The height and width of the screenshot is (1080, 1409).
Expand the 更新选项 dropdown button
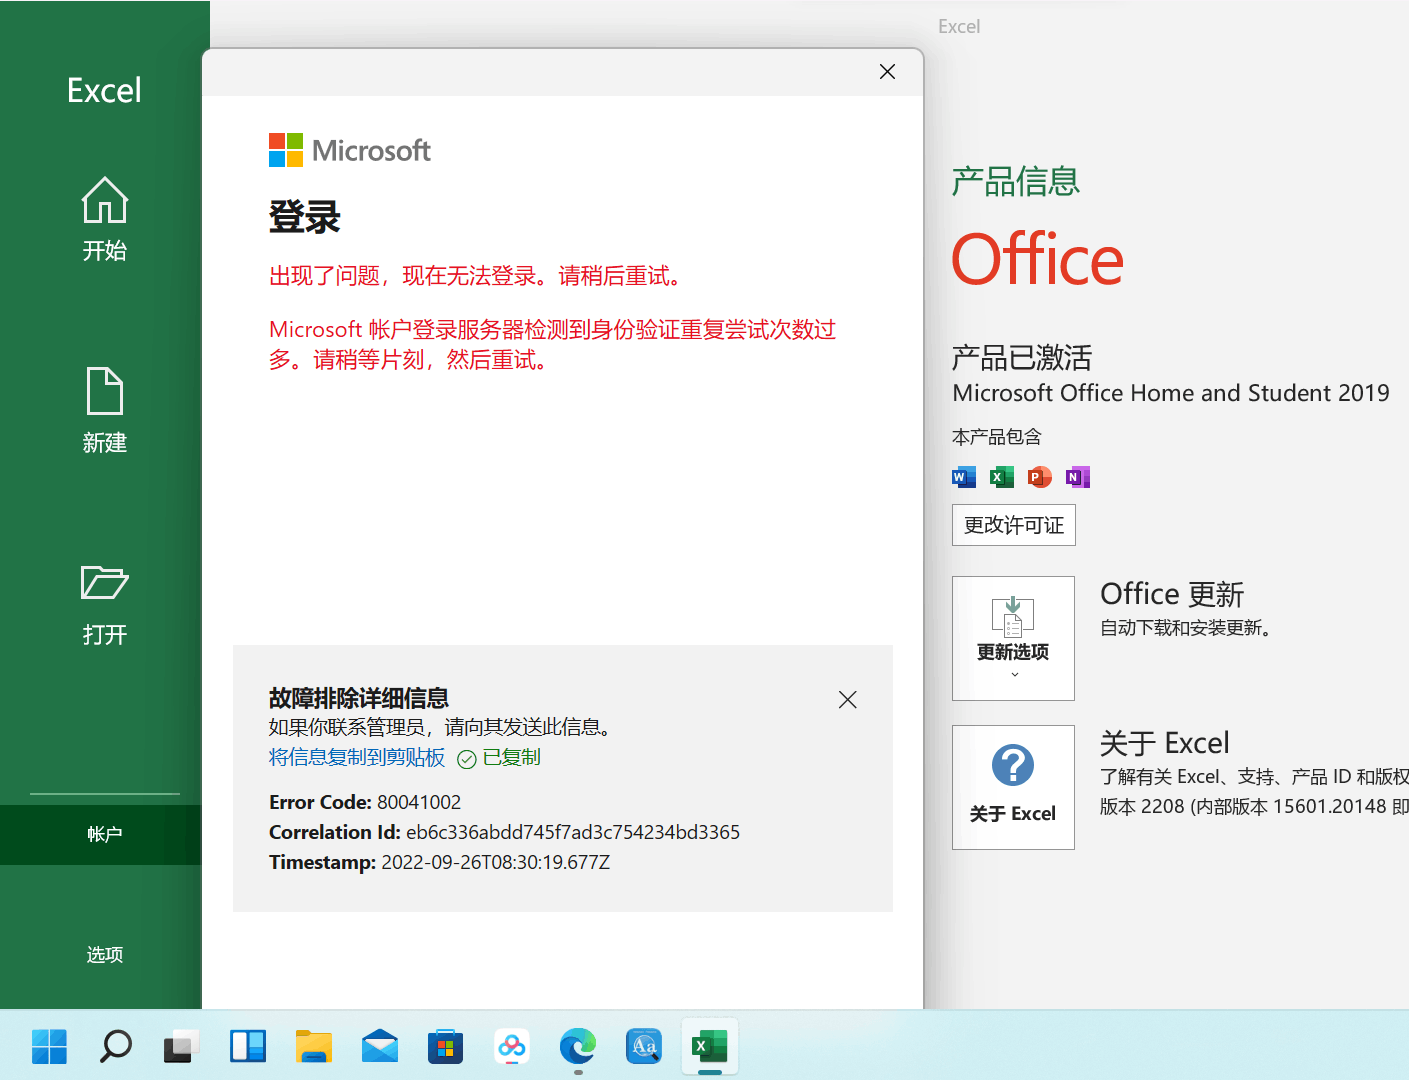point(1013,638)
